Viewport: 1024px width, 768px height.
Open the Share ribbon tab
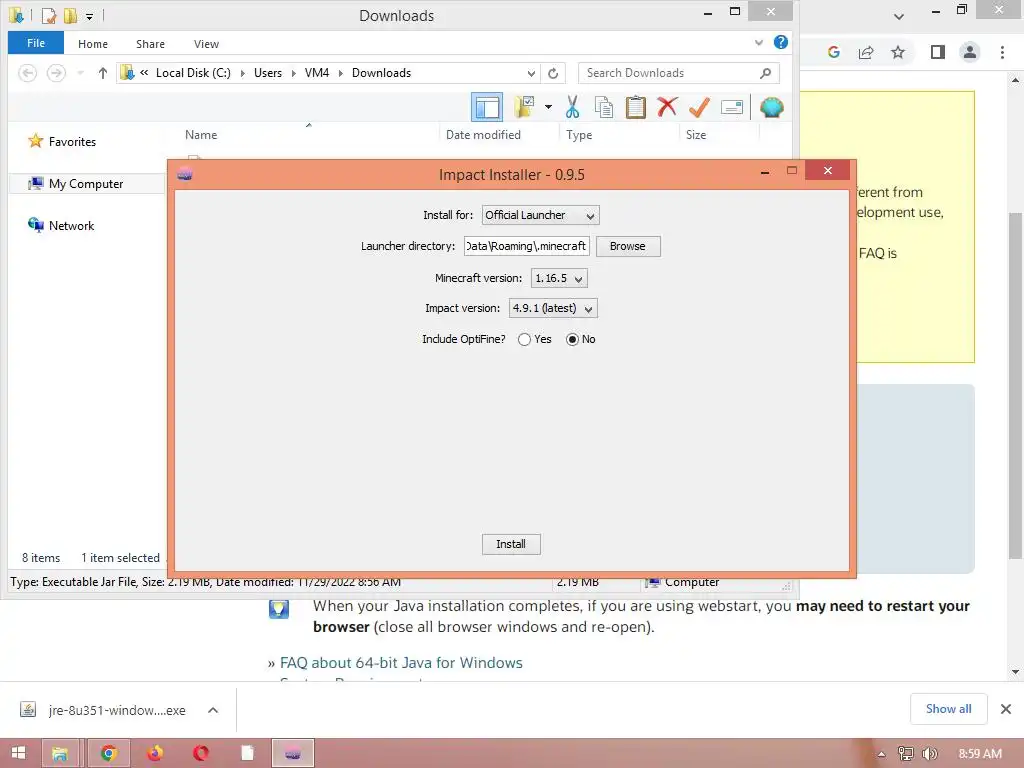pos(150,44)
